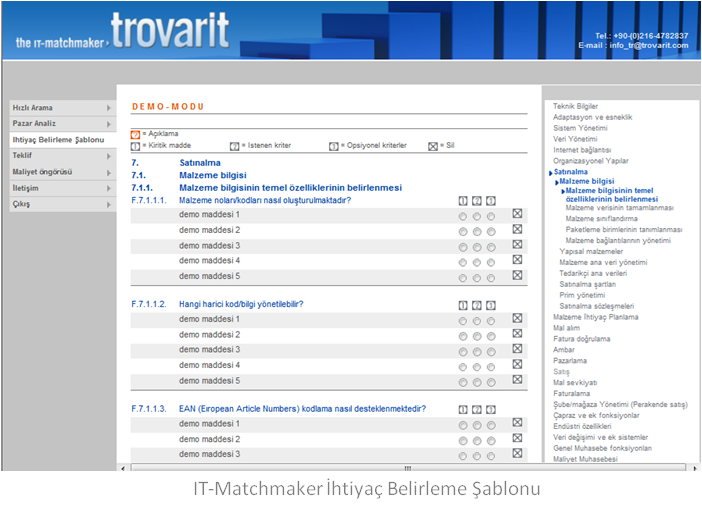Delete demo maddesi 1 under F.7.1.1.3
This screenshot has width=702, height=509.
click(517, 423)
